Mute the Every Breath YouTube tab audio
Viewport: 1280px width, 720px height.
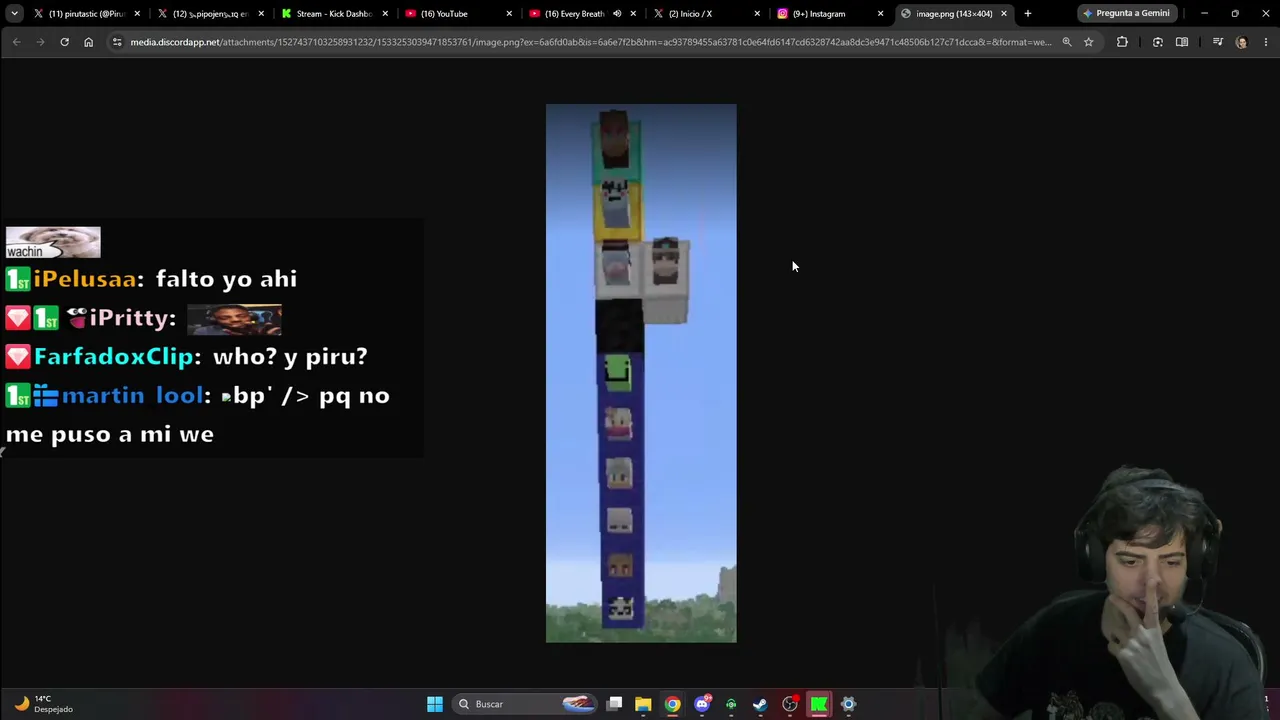(617, 14)
